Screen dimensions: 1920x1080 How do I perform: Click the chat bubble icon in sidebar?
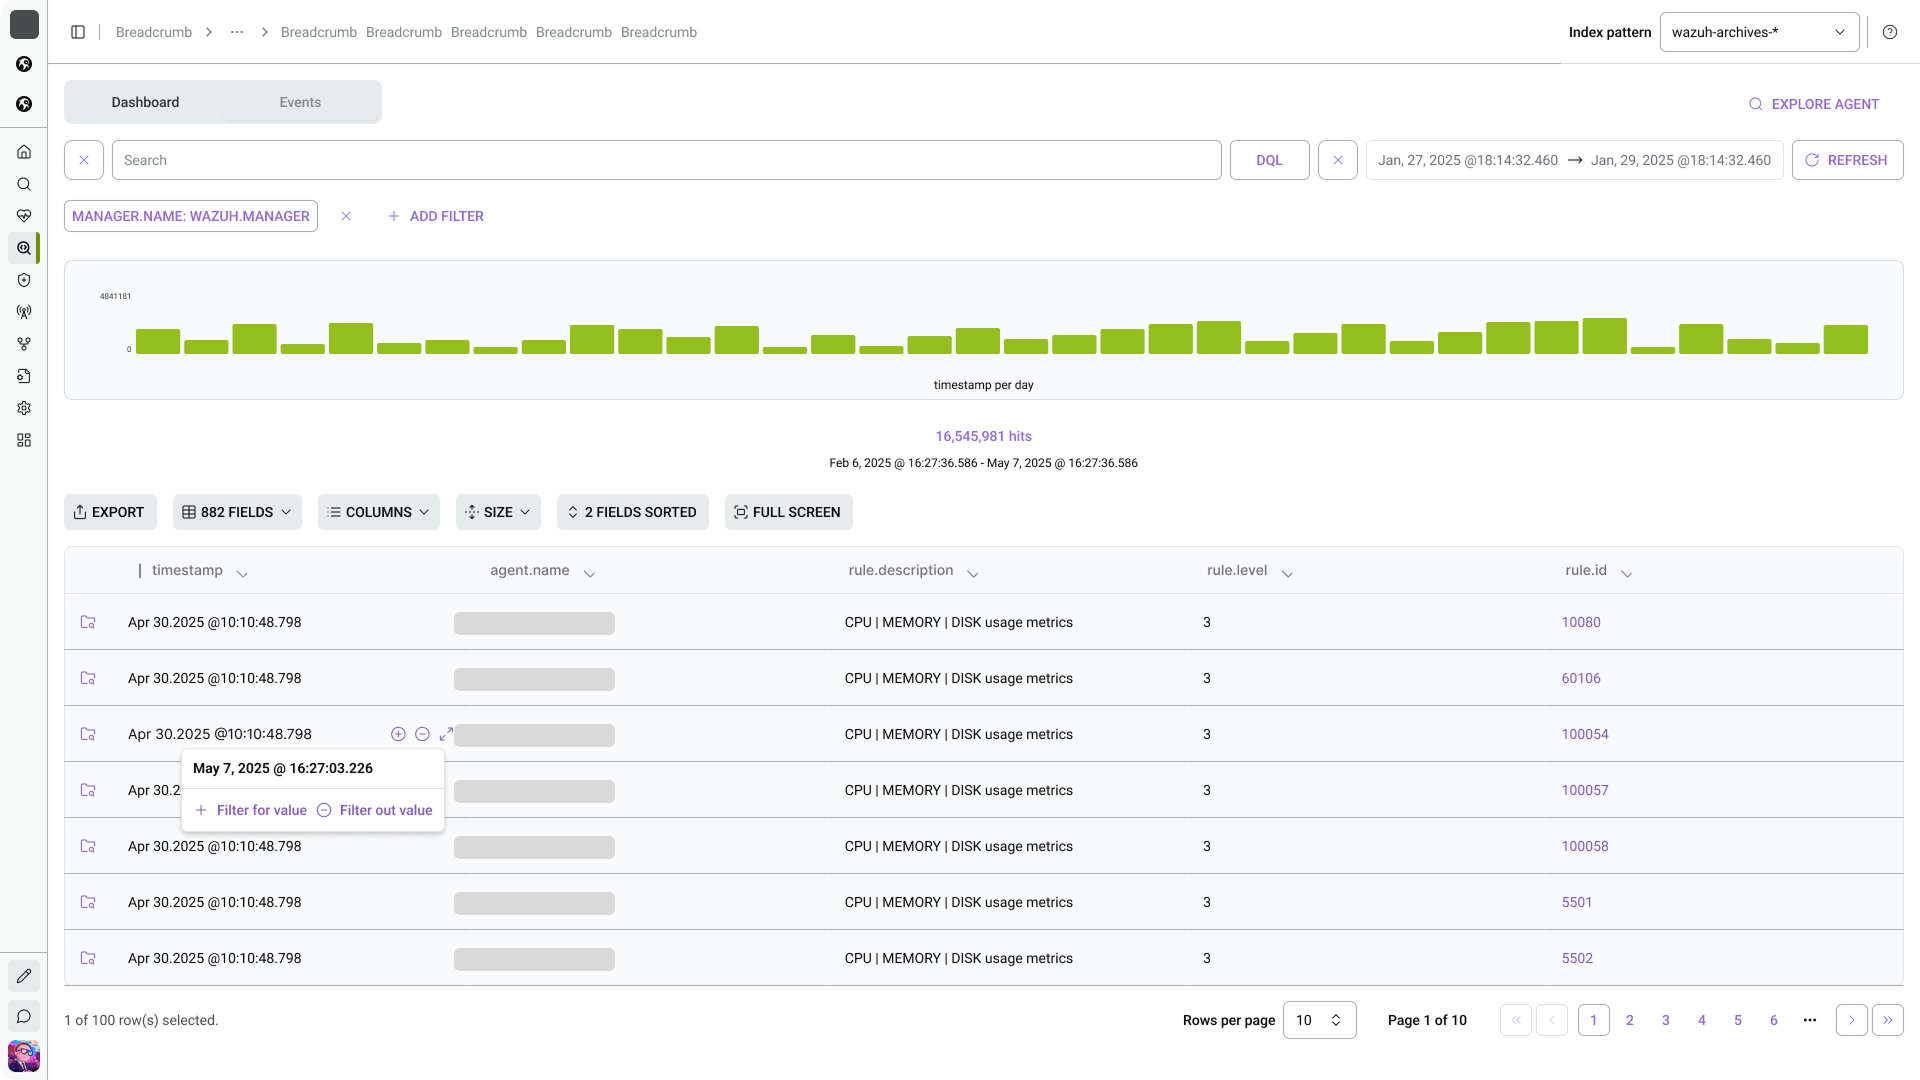click(x=24, y=1016)
